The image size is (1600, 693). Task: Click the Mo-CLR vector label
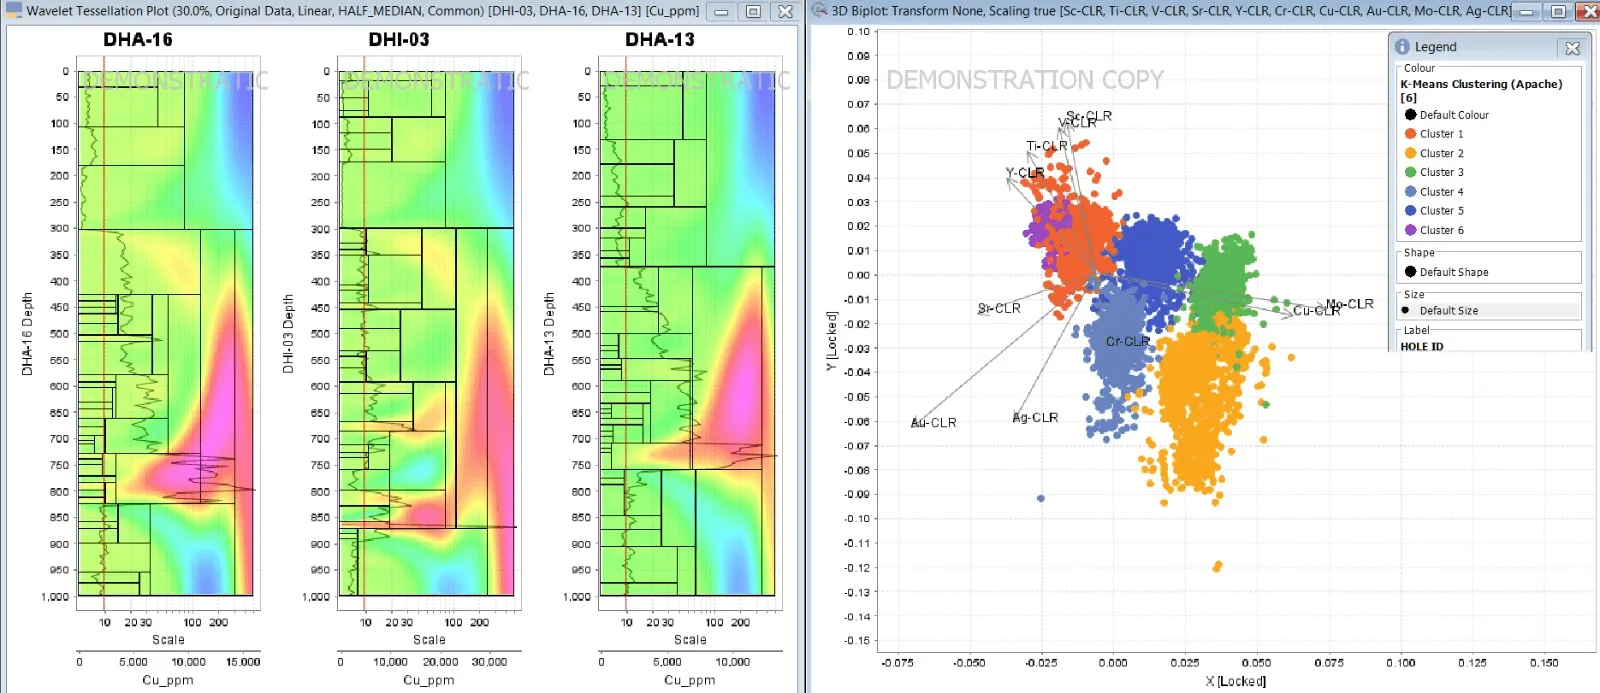click(1350, 304)
